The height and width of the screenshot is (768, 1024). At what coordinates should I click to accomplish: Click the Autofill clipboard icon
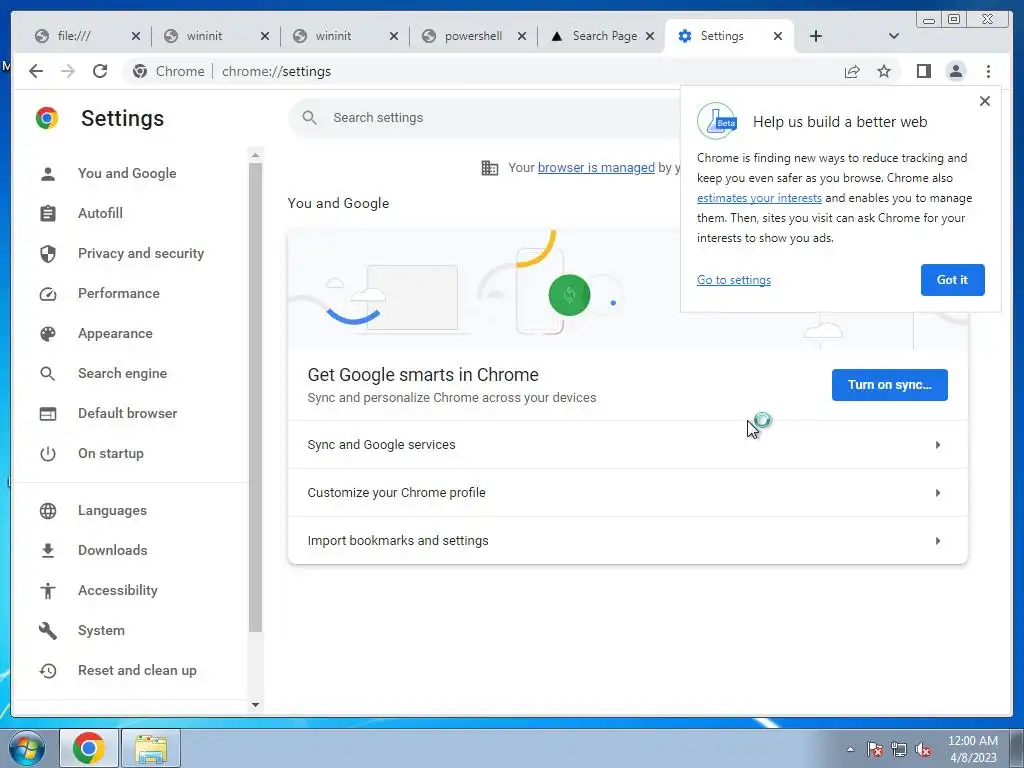click(x=48, y=214)
